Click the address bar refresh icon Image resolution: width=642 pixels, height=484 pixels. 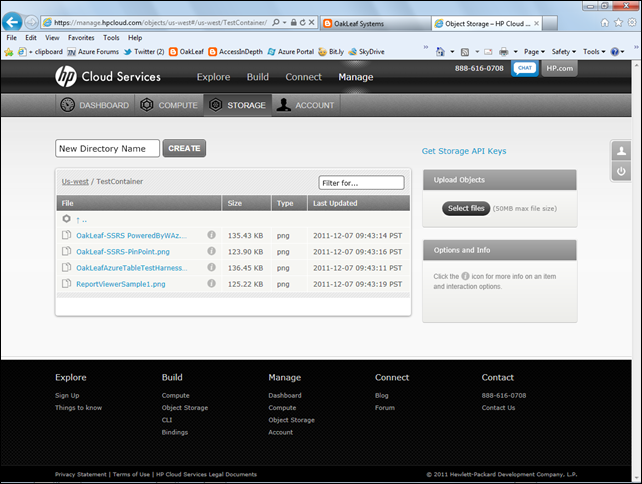[x=303, y=22]
